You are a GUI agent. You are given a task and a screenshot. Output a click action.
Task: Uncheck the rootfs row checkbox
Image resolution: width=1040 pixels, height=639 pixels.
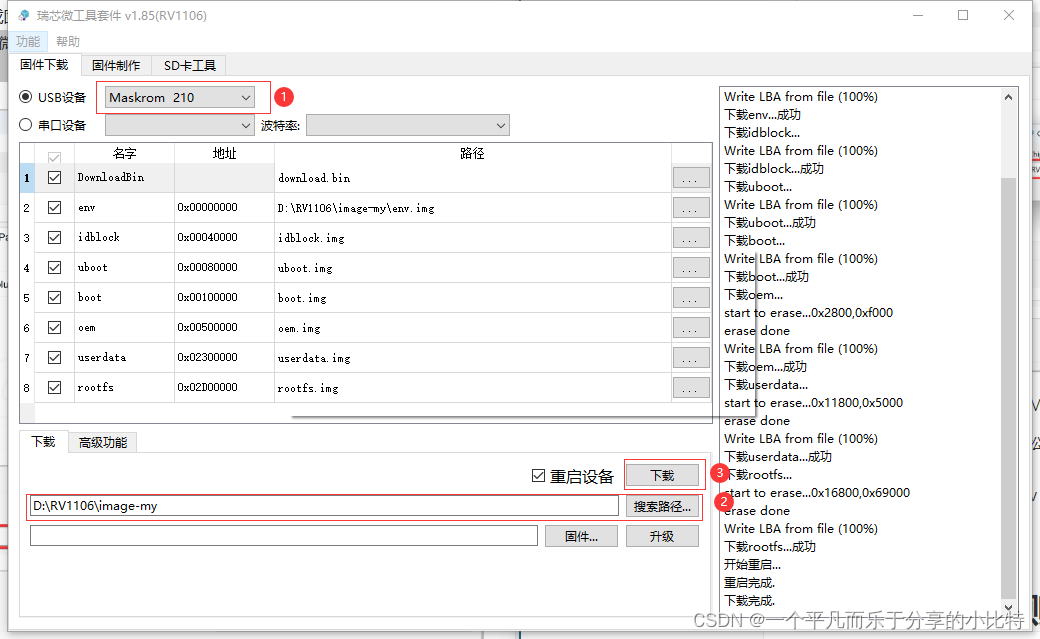pyautogui.click(x=54, y=387)
